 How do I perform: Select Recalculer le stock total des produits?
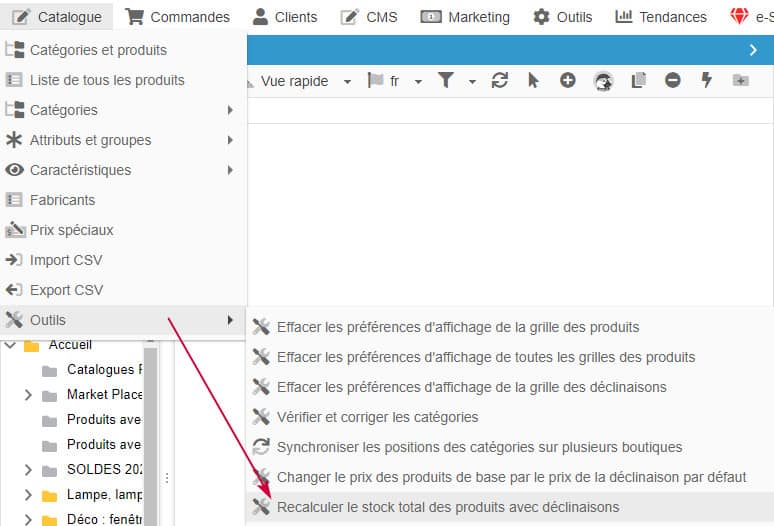(x=447, y=507)
